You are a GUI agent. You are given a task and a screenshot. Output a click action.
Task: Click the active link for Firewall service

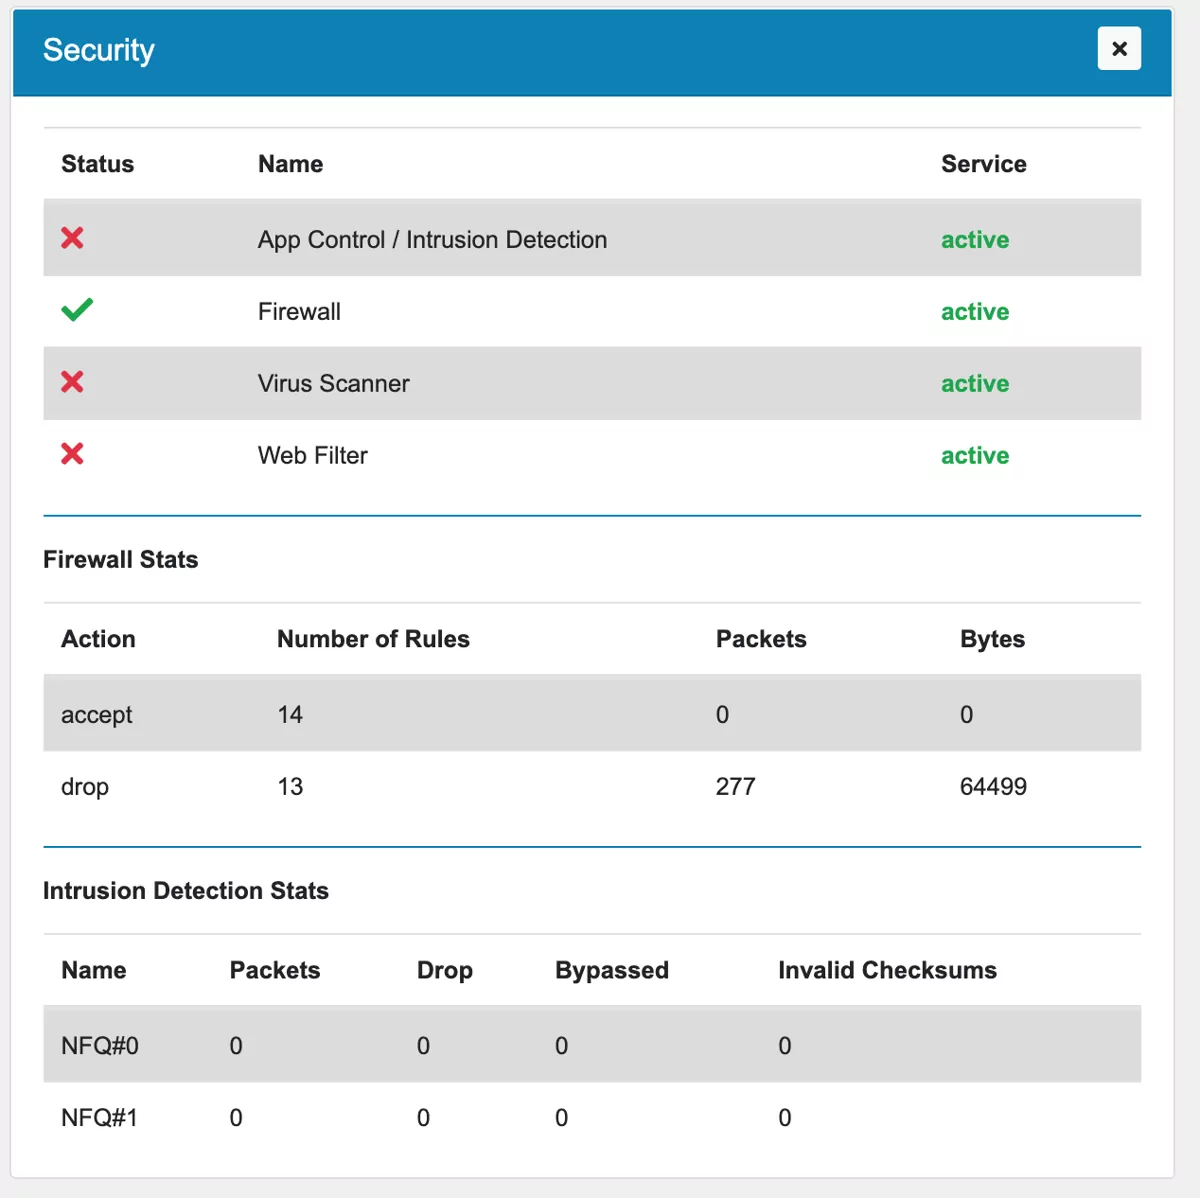[x=974, y=311]
